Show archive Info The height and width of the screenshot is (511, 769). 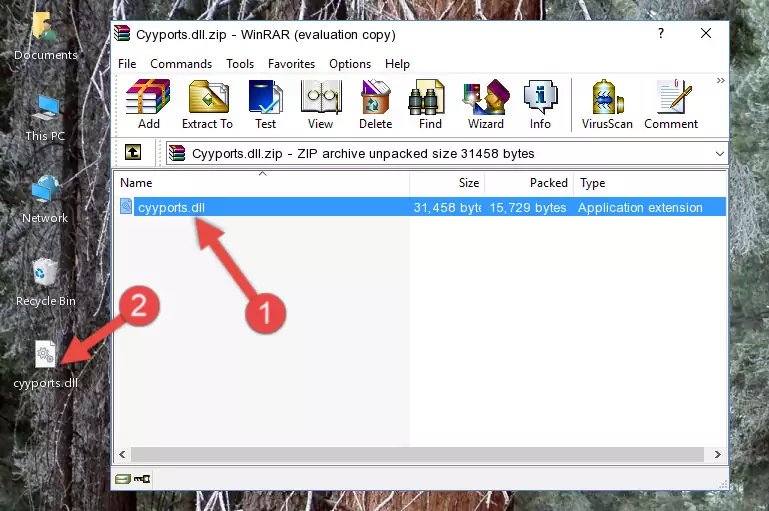[x=540, y=104]
